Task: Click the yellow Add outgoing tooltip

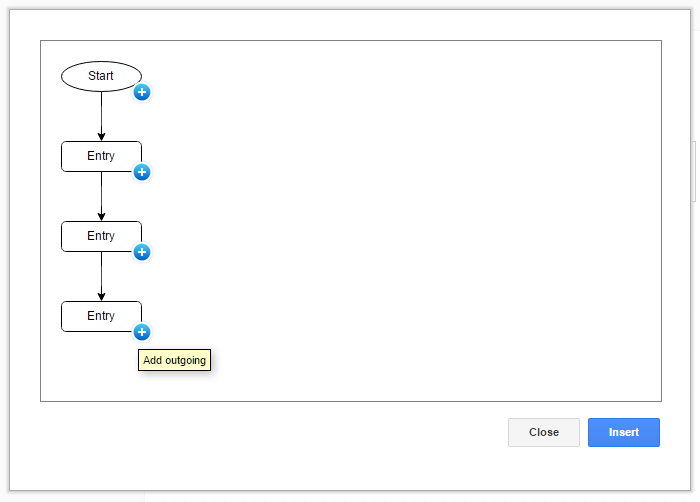Action: 175,360
